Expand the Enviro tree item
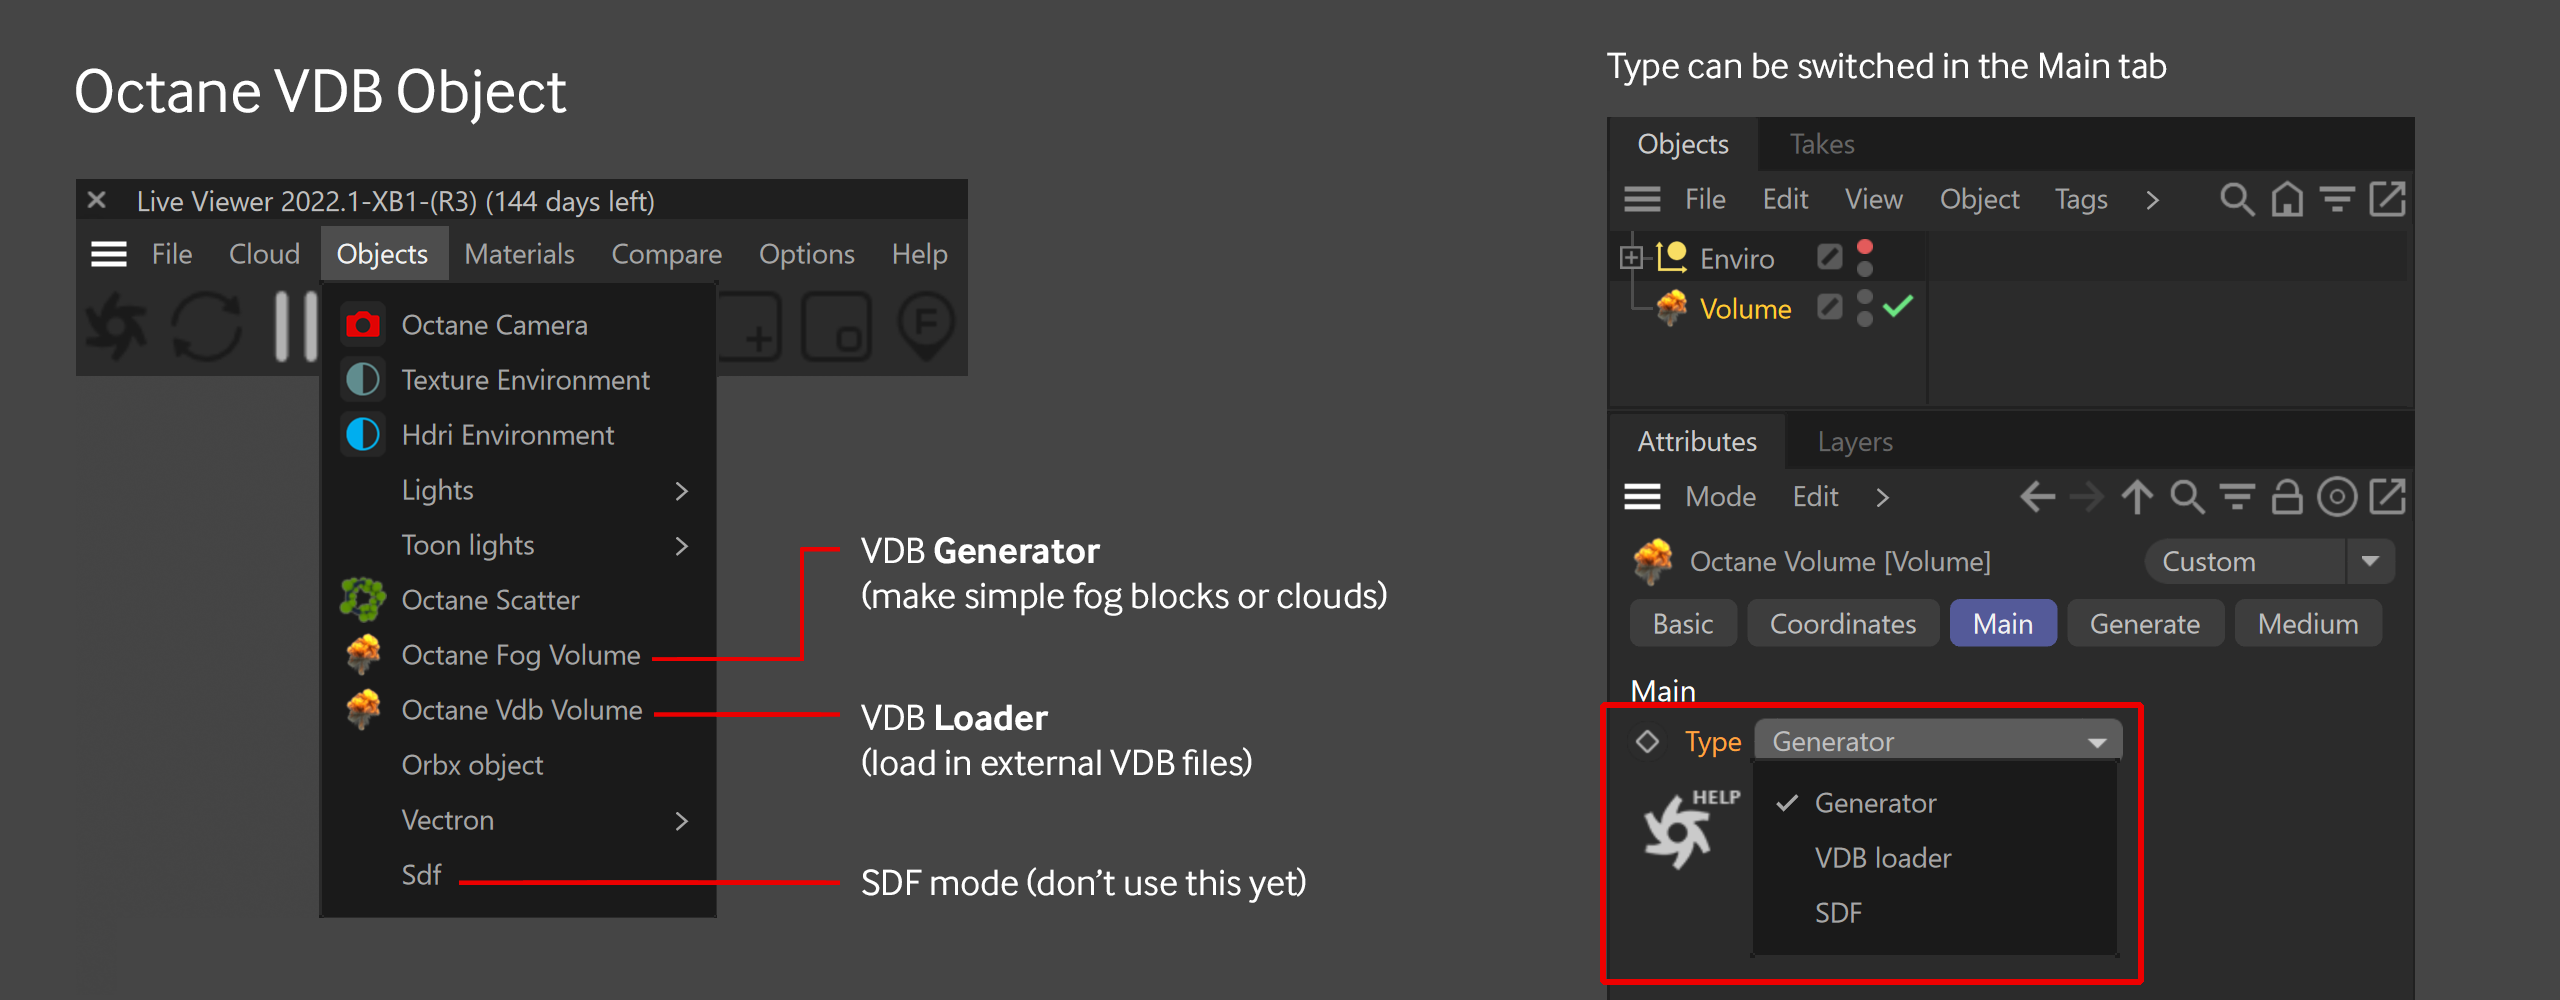2560x1000 pixels. [1631, 258]
